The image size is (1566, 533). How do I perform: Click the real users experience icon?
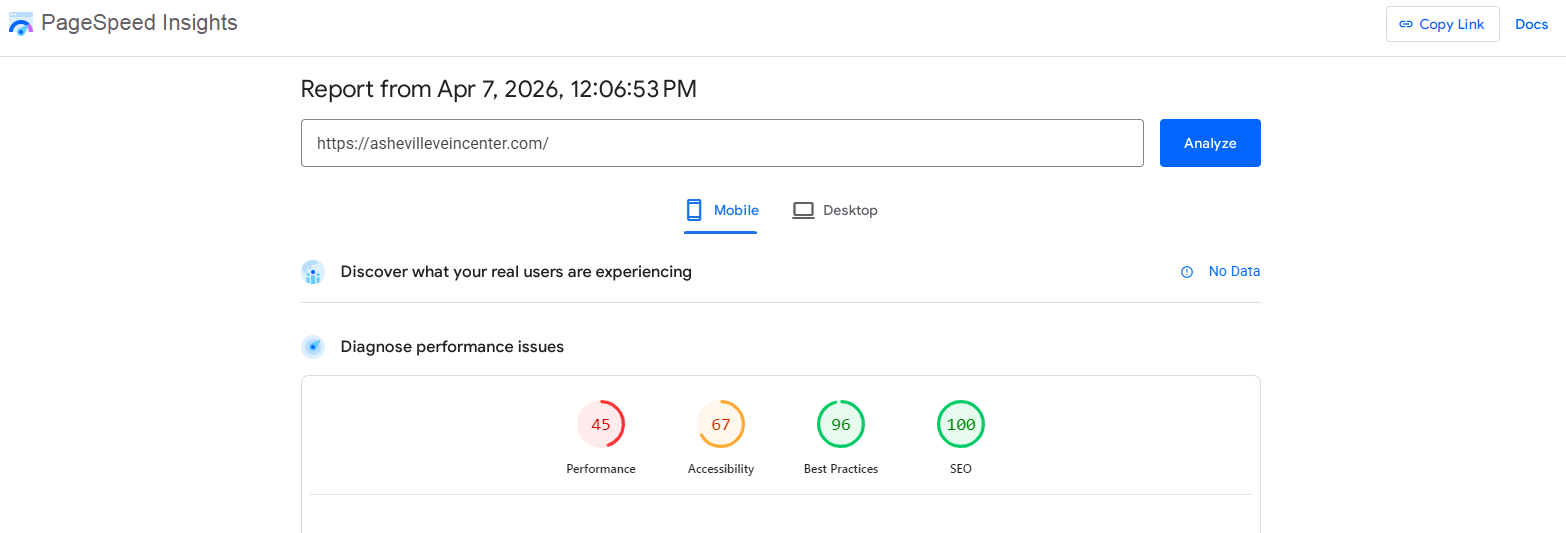point(313,272)
